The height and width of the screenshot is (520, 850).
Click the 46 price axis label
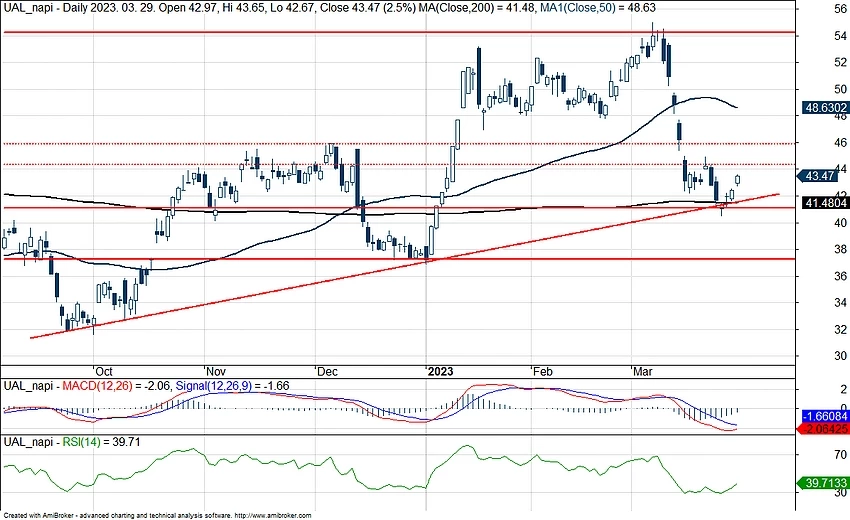click(840, 143)
